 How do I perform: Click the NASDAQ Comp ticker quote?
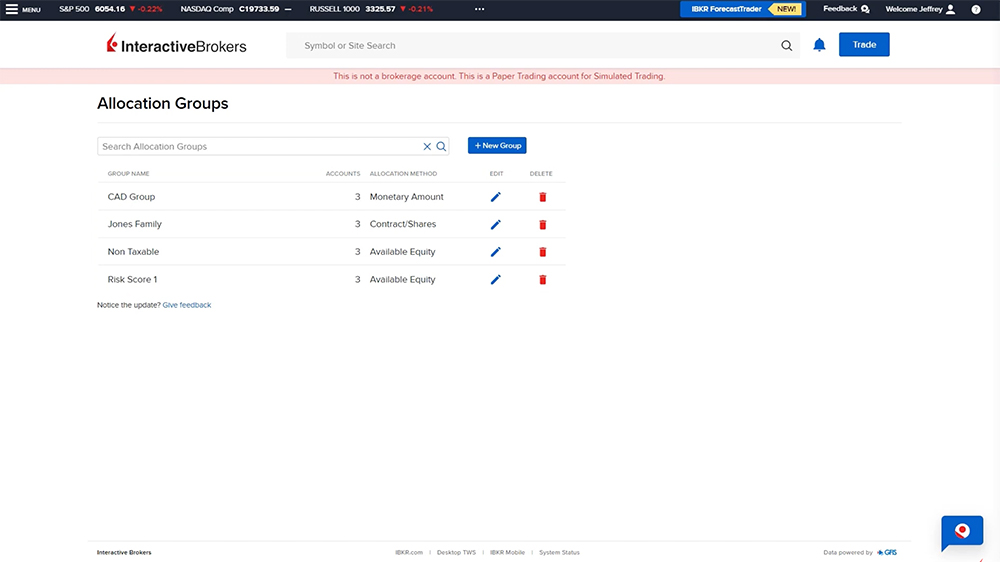click(x=235, y=9)
